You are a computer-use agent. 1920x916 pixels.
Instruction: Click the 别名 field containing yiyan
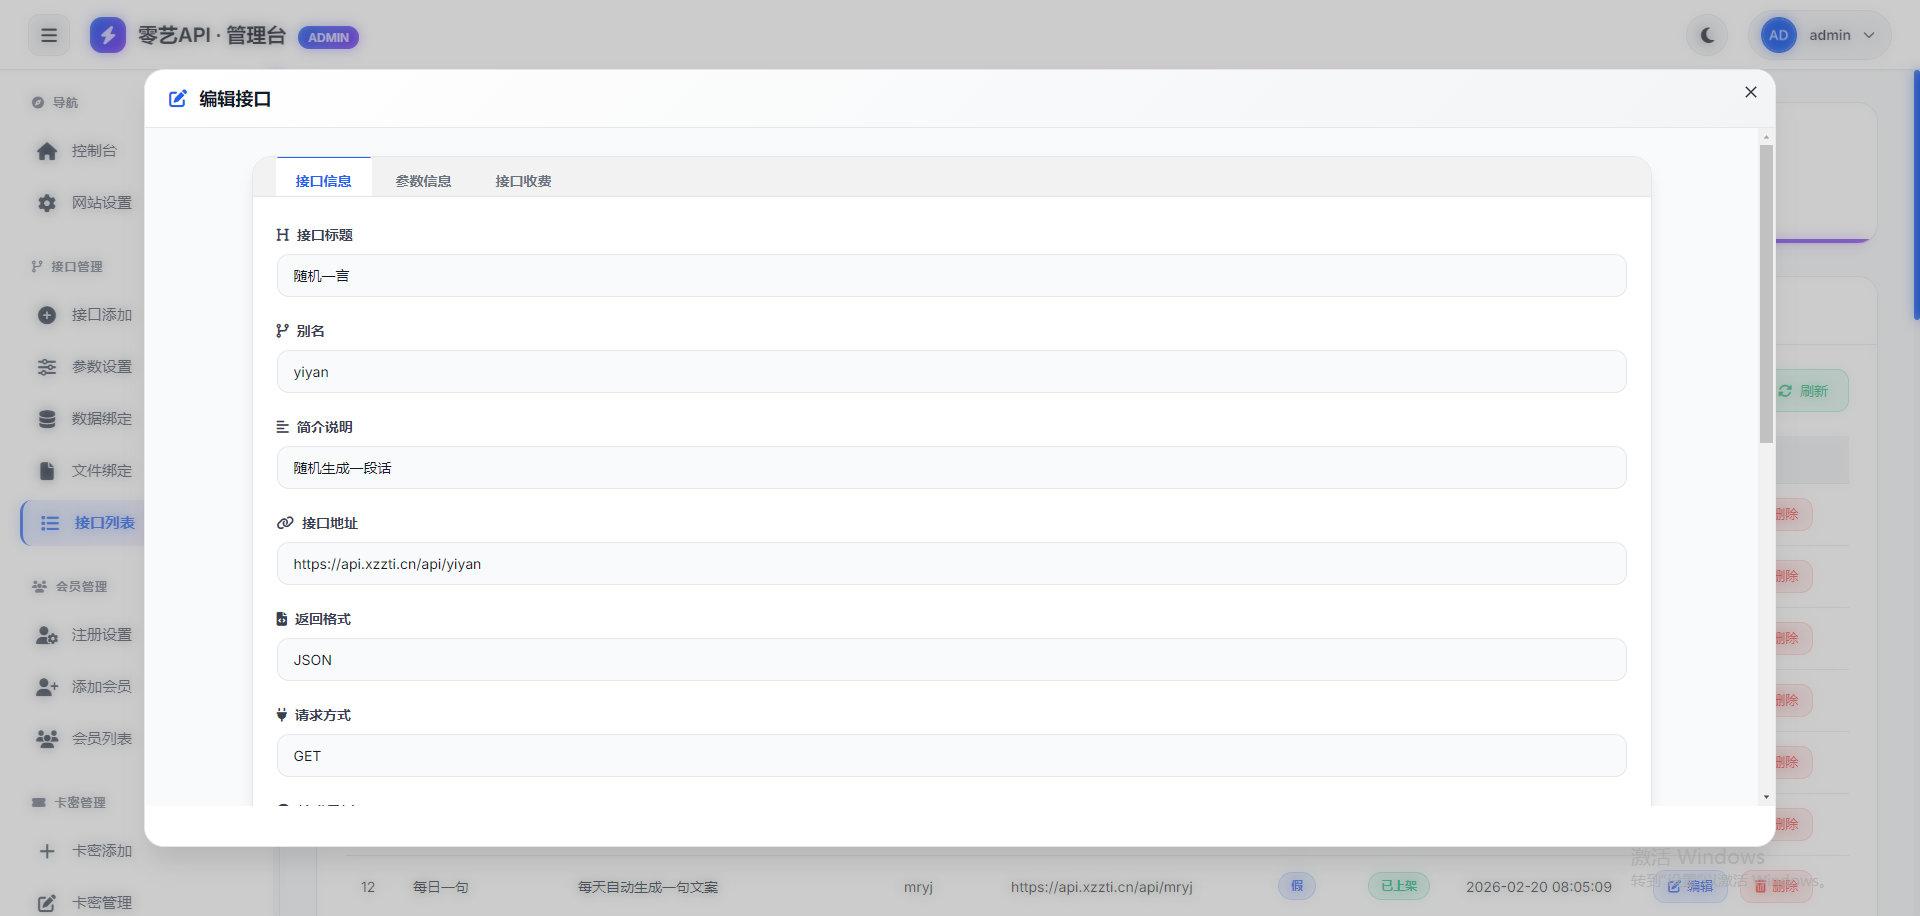coord(951,372)
